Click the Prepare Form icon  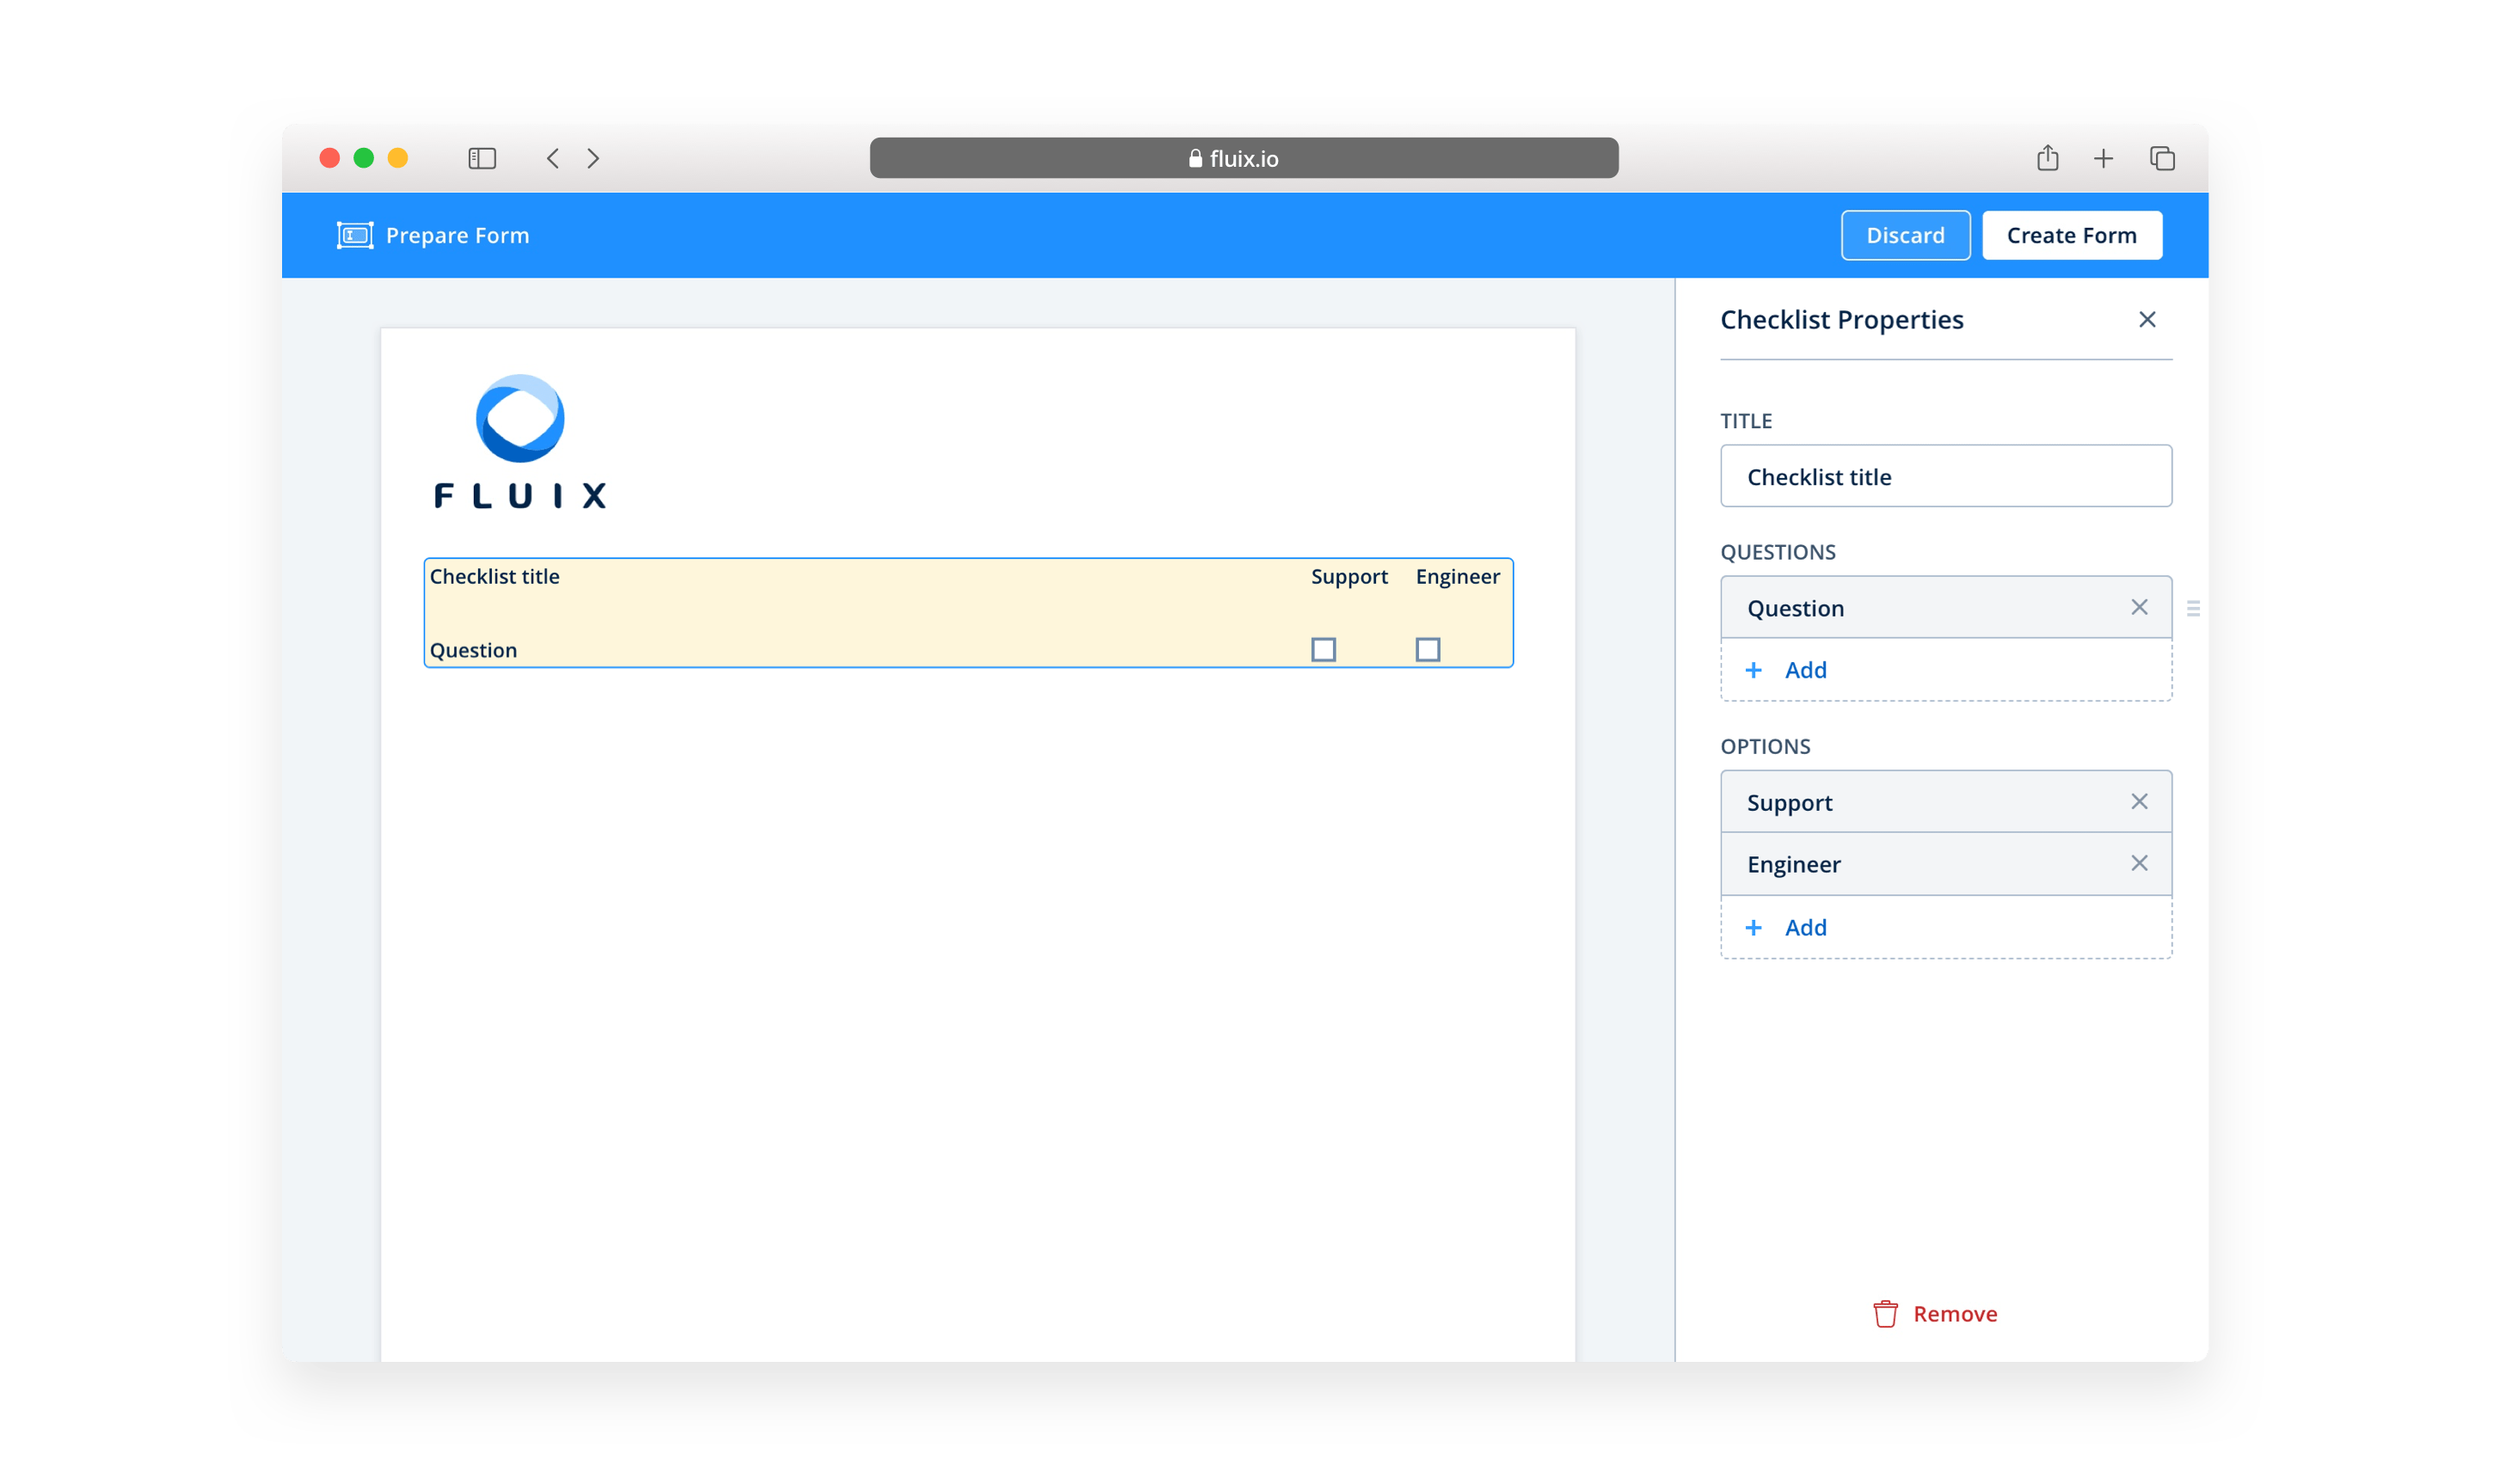355,235
